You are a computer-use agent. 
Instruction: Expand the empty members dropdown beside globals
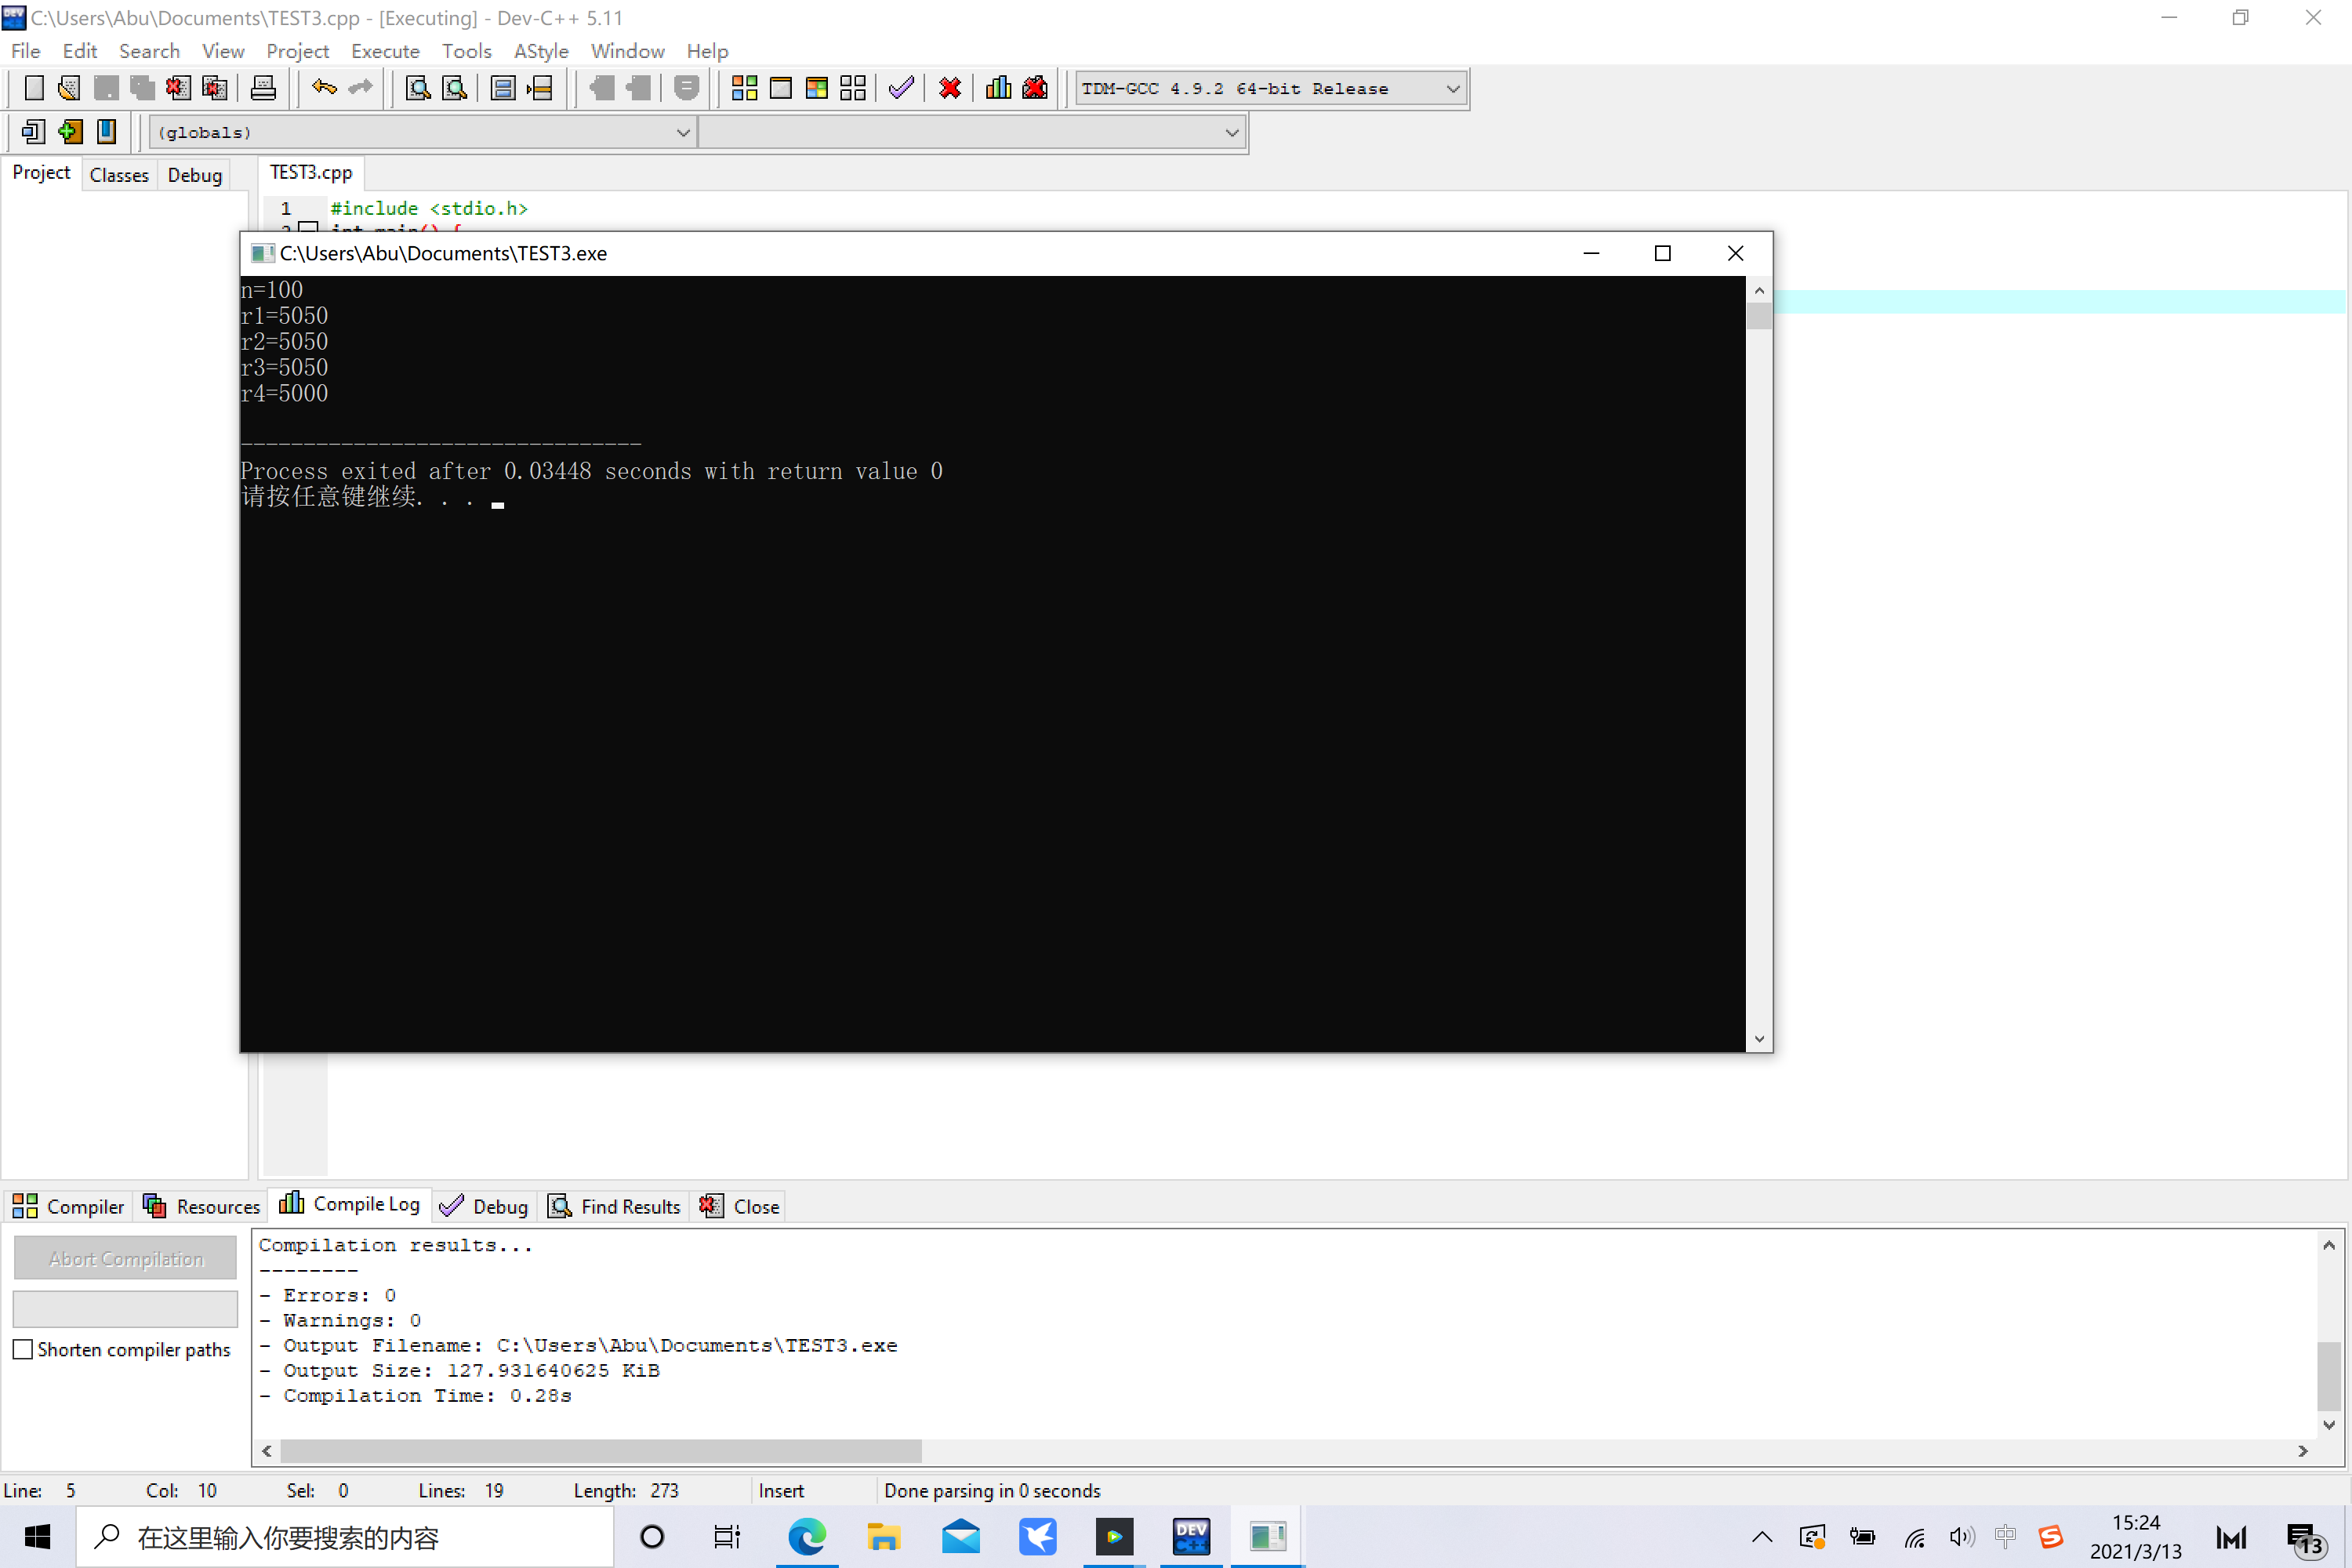1231,132
